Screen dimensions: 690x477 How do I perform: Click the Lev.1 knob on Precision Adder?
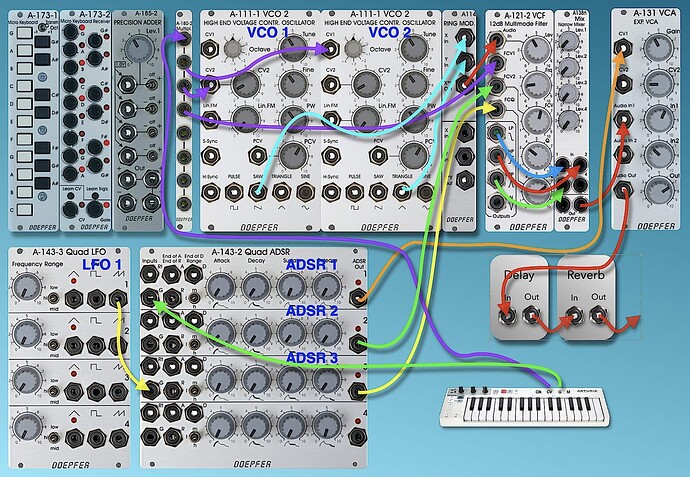(139, 49)
